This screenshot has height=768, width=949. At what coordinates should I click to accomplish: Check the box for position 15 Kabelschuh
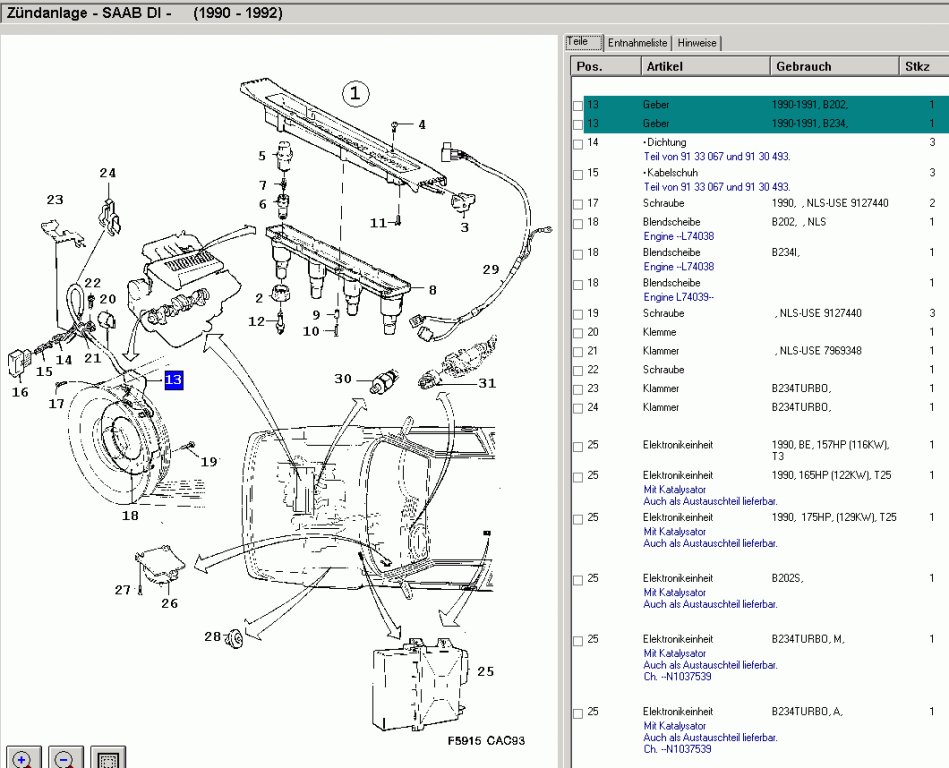point(578,174)
